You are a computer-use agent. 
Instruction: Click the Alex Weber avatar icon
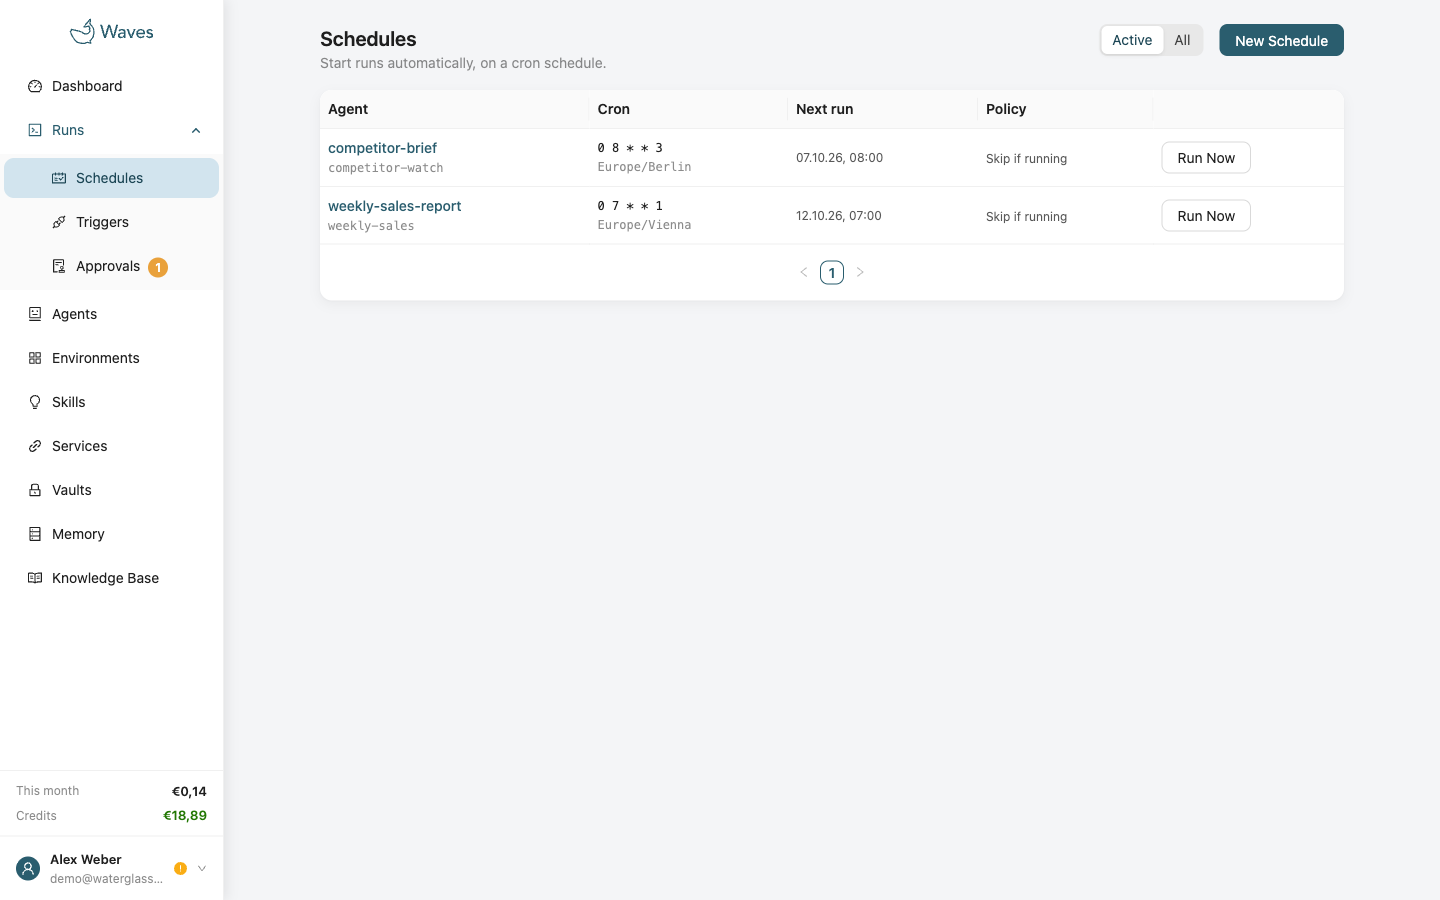pyautogui.click(x=28, y=869)
